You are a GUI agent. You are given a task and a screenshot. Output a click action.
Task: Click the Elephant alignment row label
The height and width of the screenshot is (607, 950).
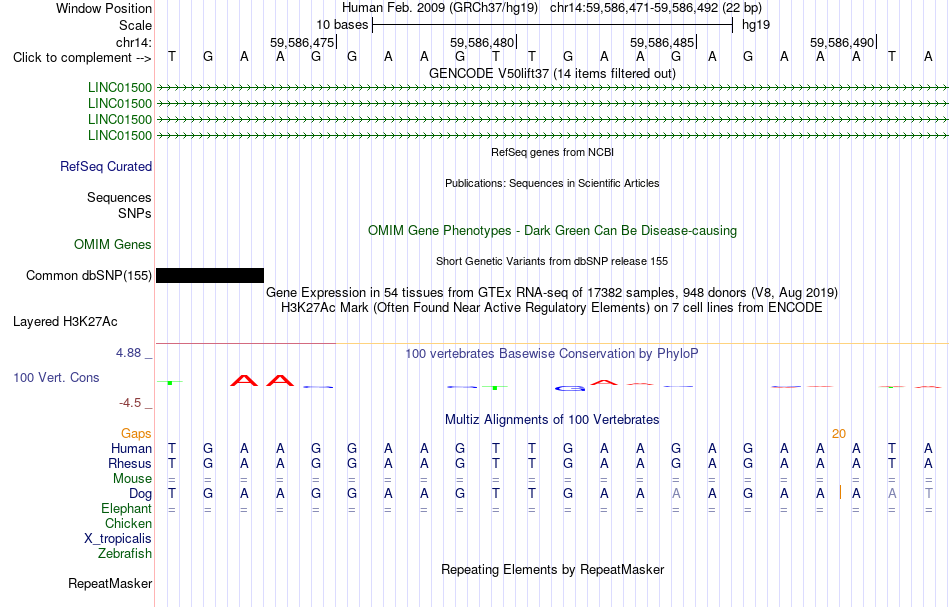127,508
